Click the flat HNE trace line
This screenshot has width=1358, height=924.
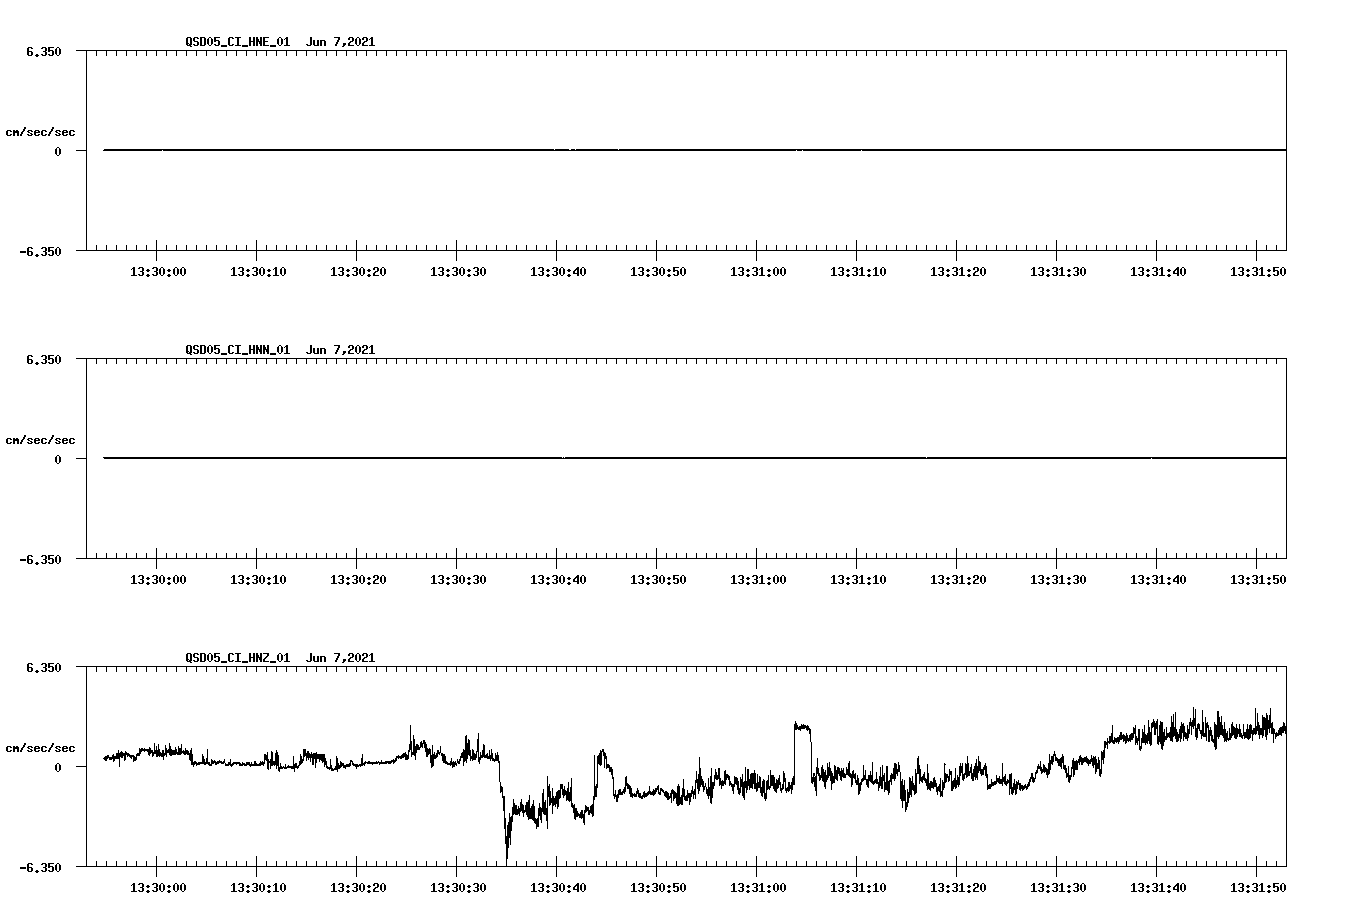[x=695, y=150]
